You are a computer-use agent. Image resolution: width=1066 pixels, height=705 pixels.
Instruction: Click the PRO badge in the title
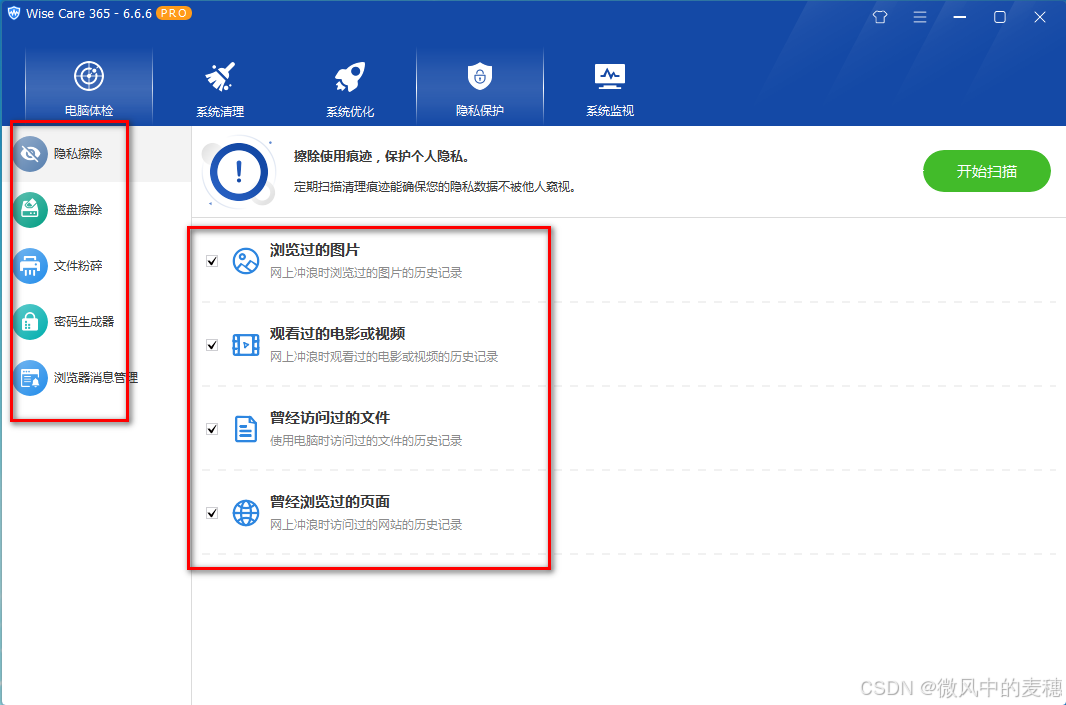point(174,13)
